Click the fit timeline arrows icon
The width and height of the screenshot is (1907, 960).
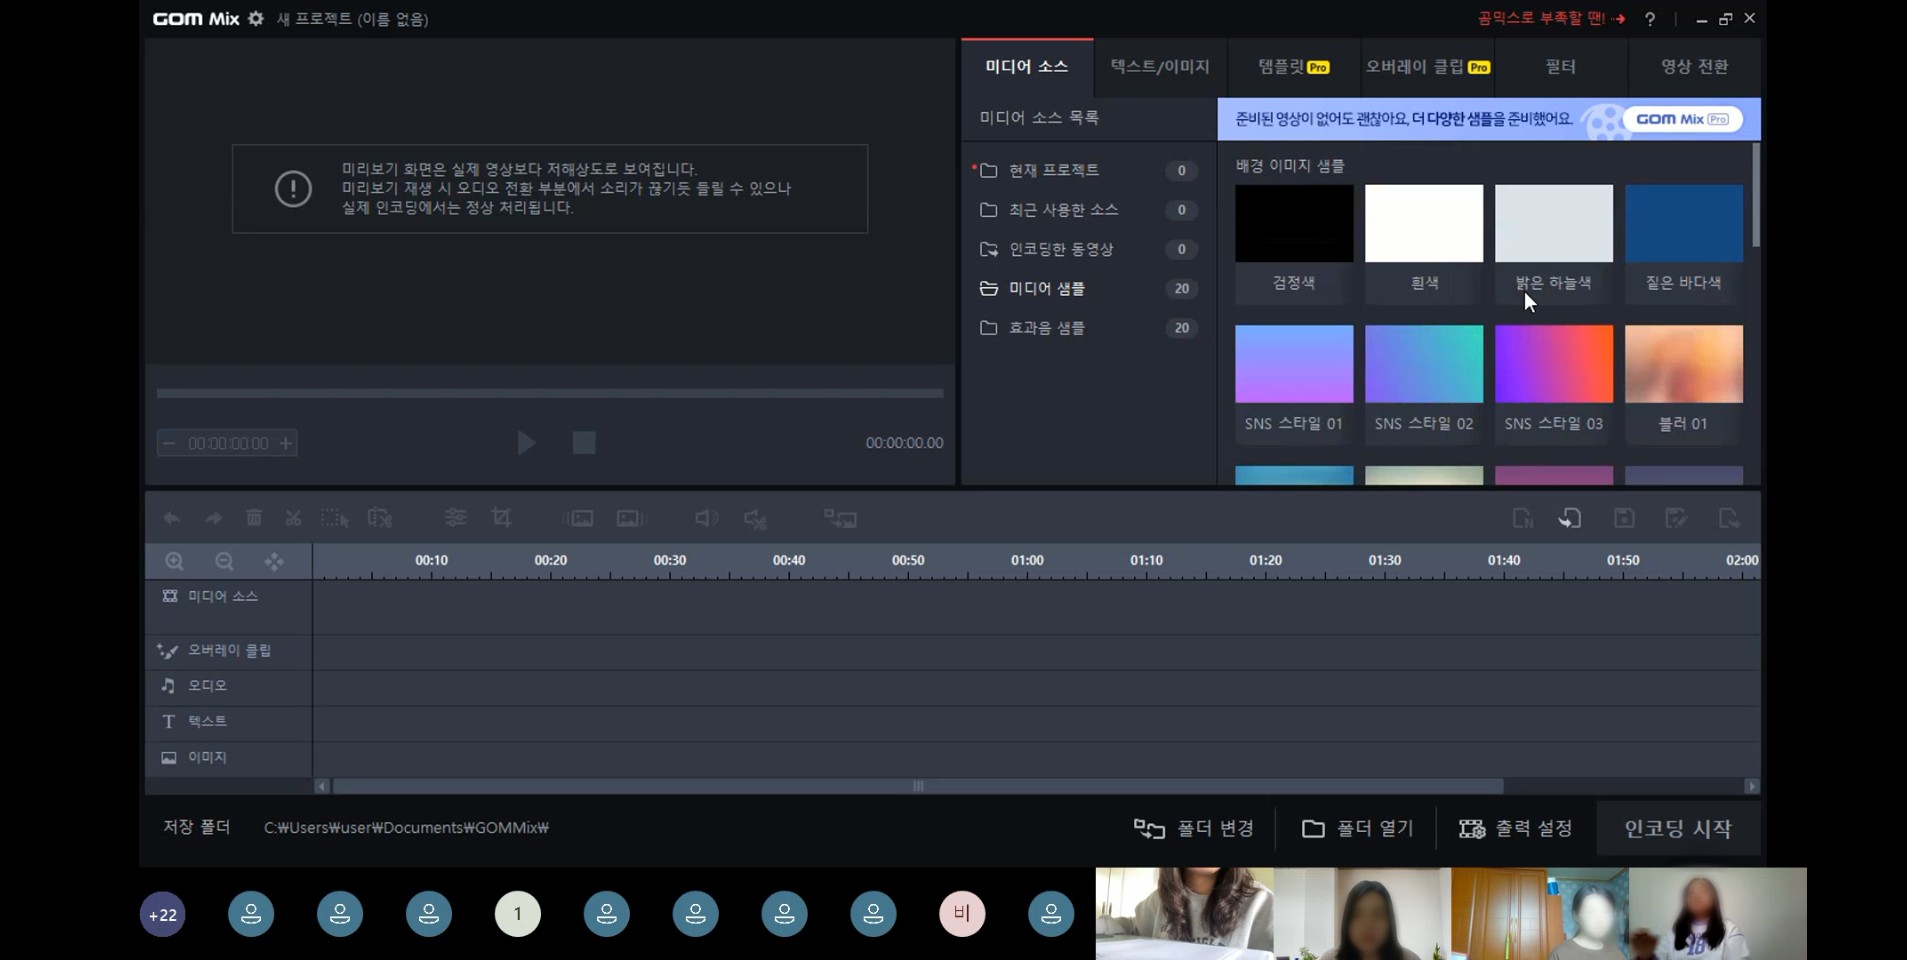coord(274,561)
